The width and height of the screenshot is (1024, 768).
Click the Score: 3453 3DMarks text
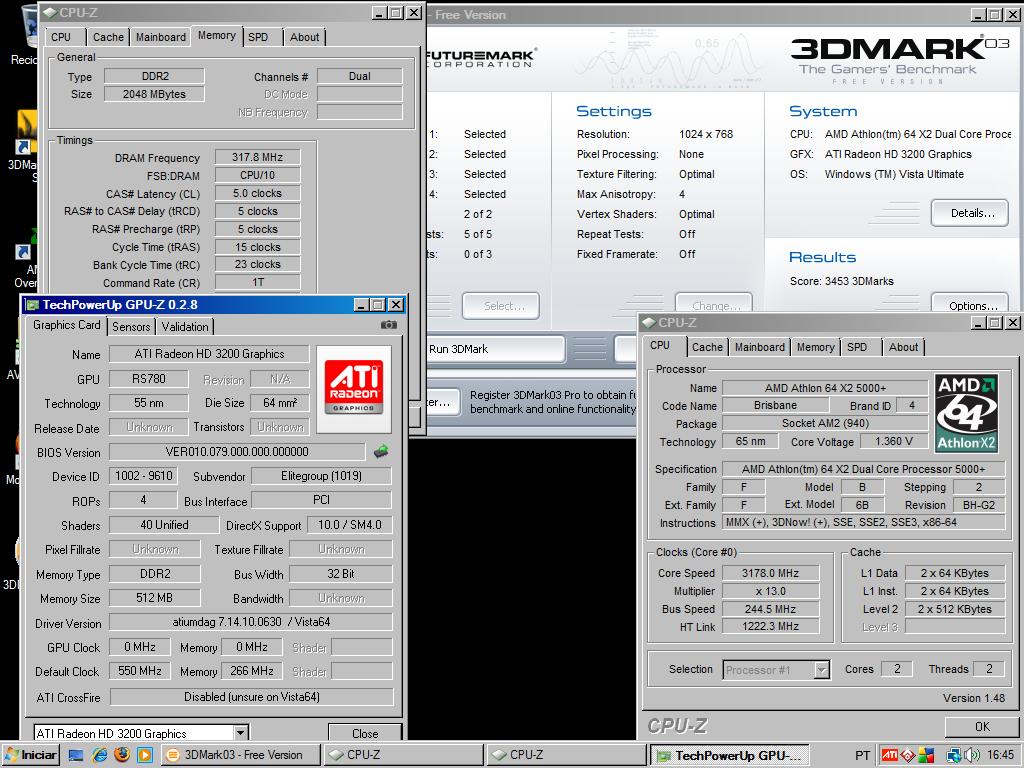[x=841, y=281]
